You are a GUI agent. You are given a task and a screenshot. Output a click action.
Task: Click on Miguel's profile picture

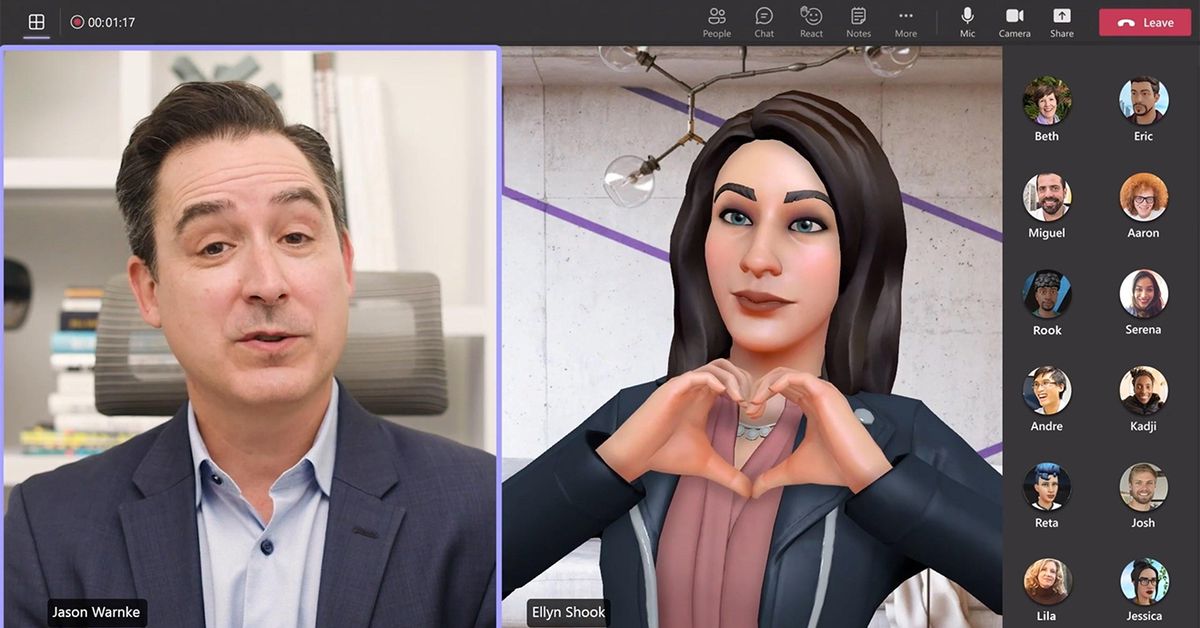pyautogui.click(x=1047, y=197)
